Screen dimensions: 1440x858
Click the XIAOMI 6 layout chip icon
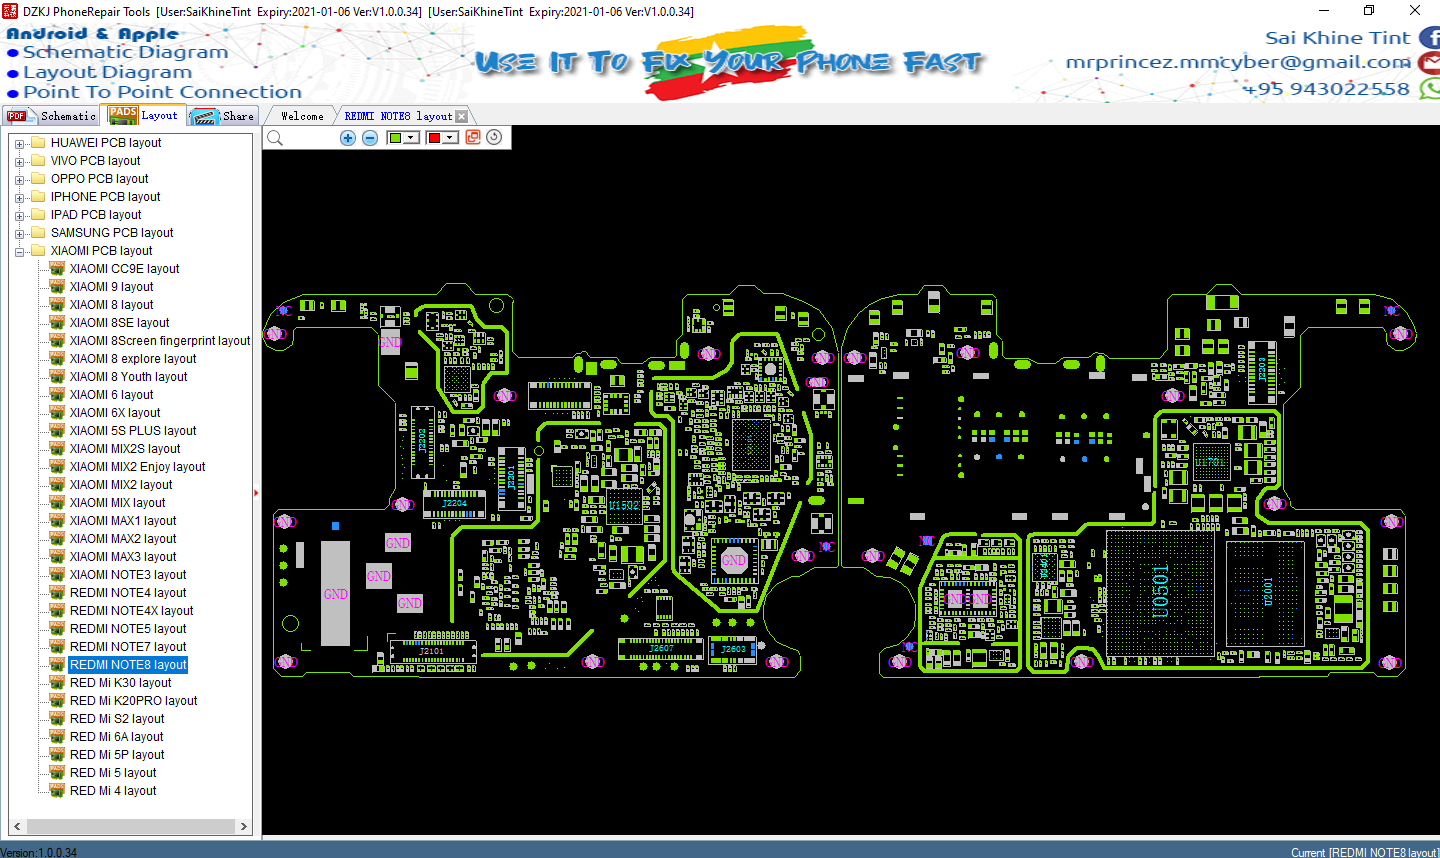click(x=57, y=395)
